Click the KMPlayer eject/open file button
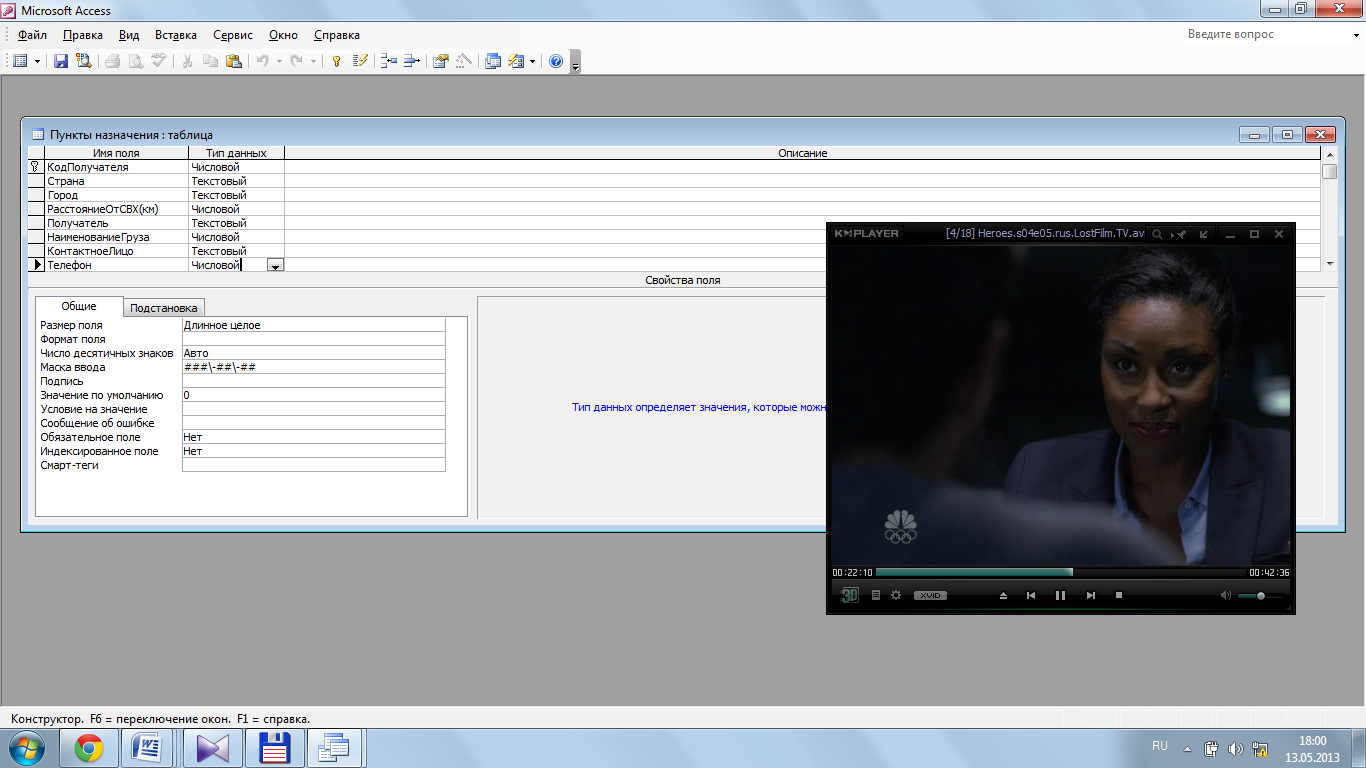 (x=1003, y=595)
